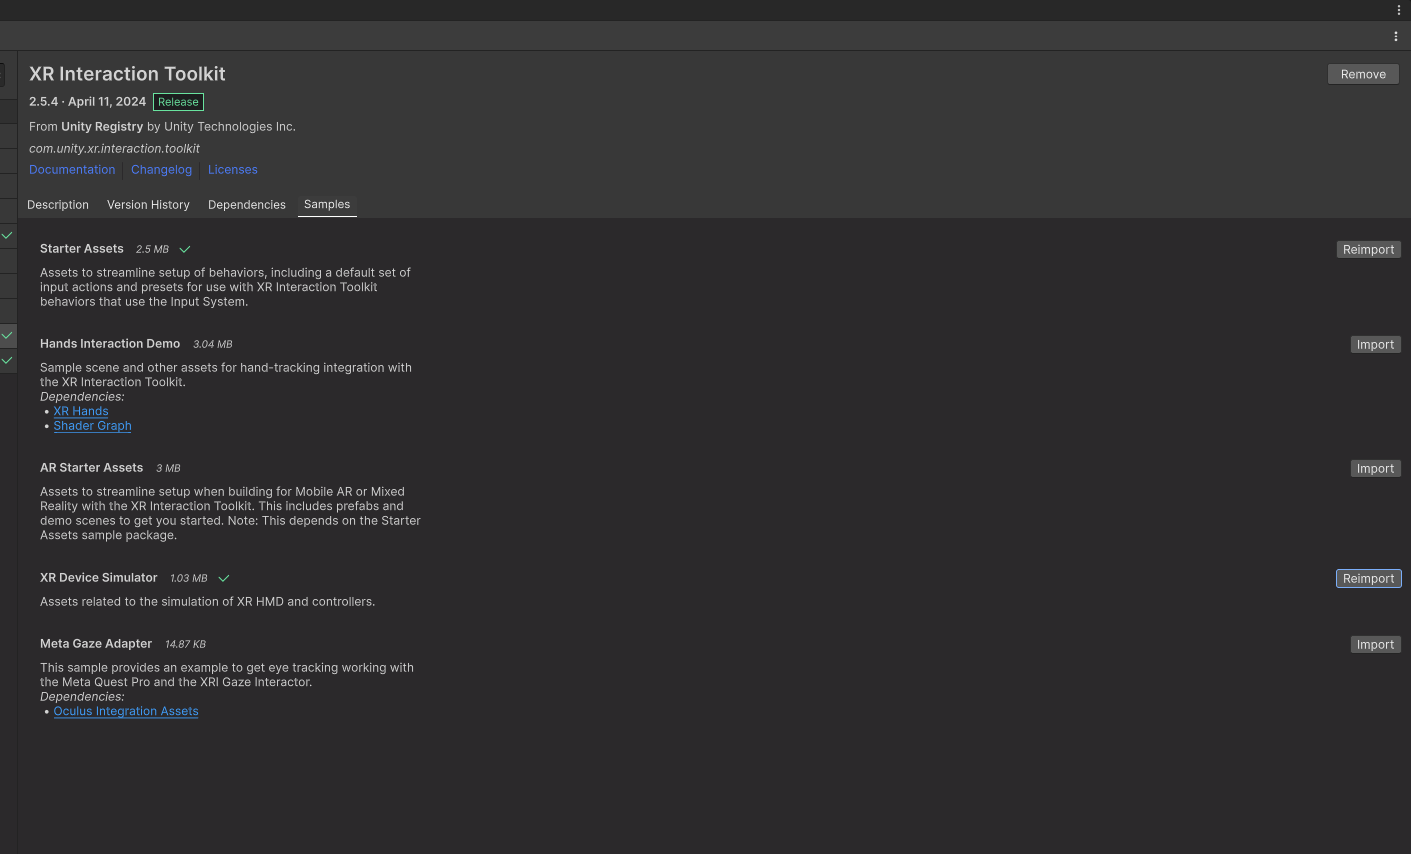Open the Package Manager panel options menu
Viewport: 1411px width, 854px height.
point(1396,36)
